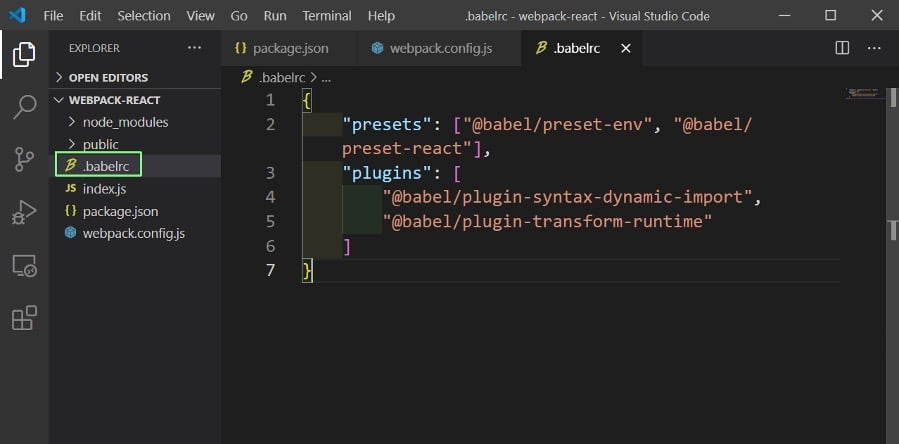The height and width of the screenshot is (444, 899).
Task: Click the .babelrc tab Babel icon
Action: [541, 48]
